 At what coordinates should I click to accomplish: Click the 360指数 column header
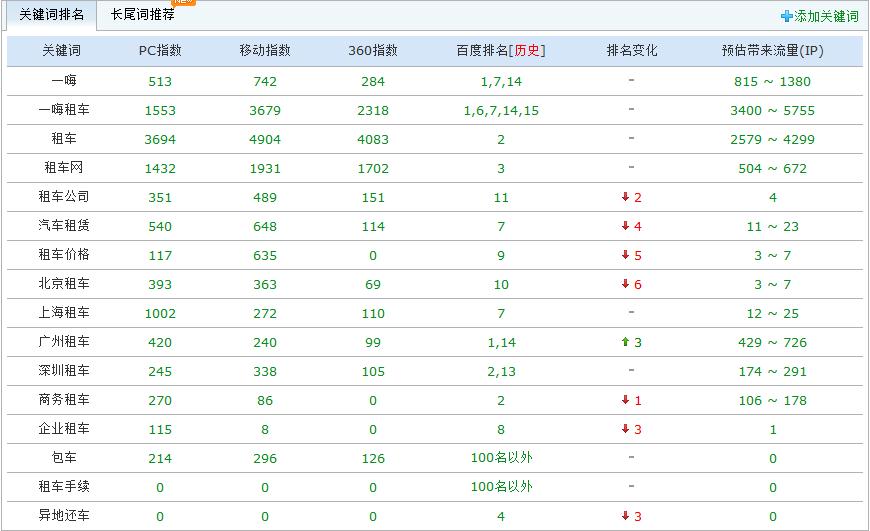[373, 51]
